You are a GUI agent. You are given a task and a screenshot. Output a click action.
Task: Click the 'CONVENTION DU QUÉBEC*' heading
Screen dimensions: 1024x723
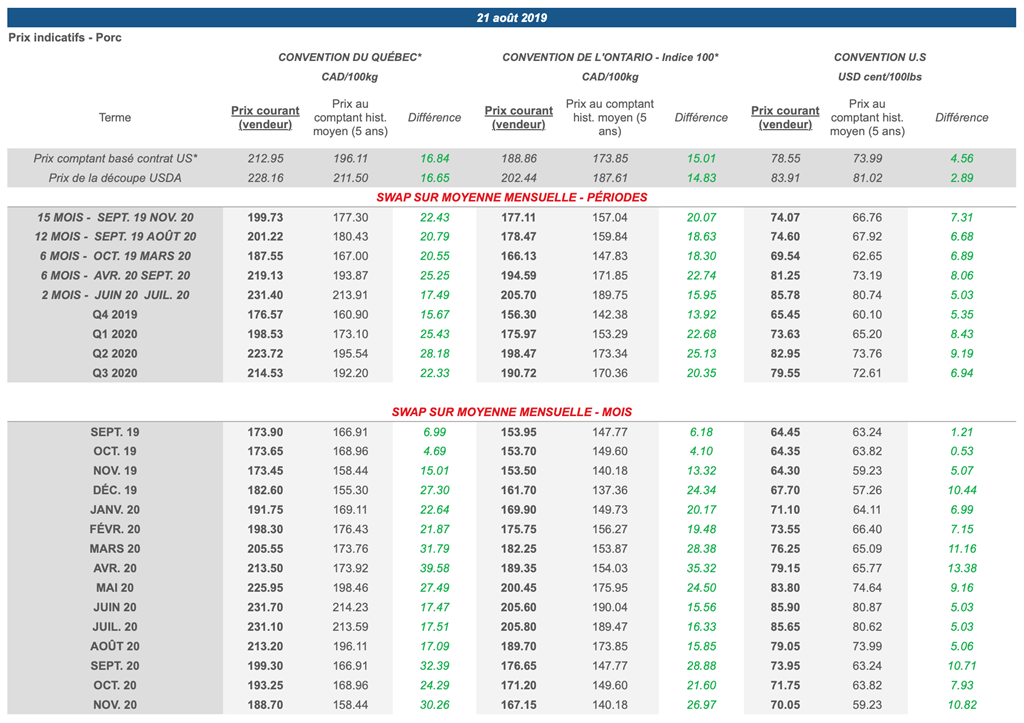(x=349, y=58)
